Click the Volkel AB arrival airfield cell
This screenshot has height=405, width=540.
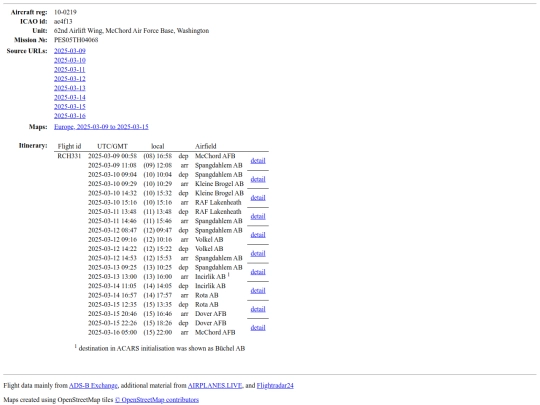[x=209, y=240]
